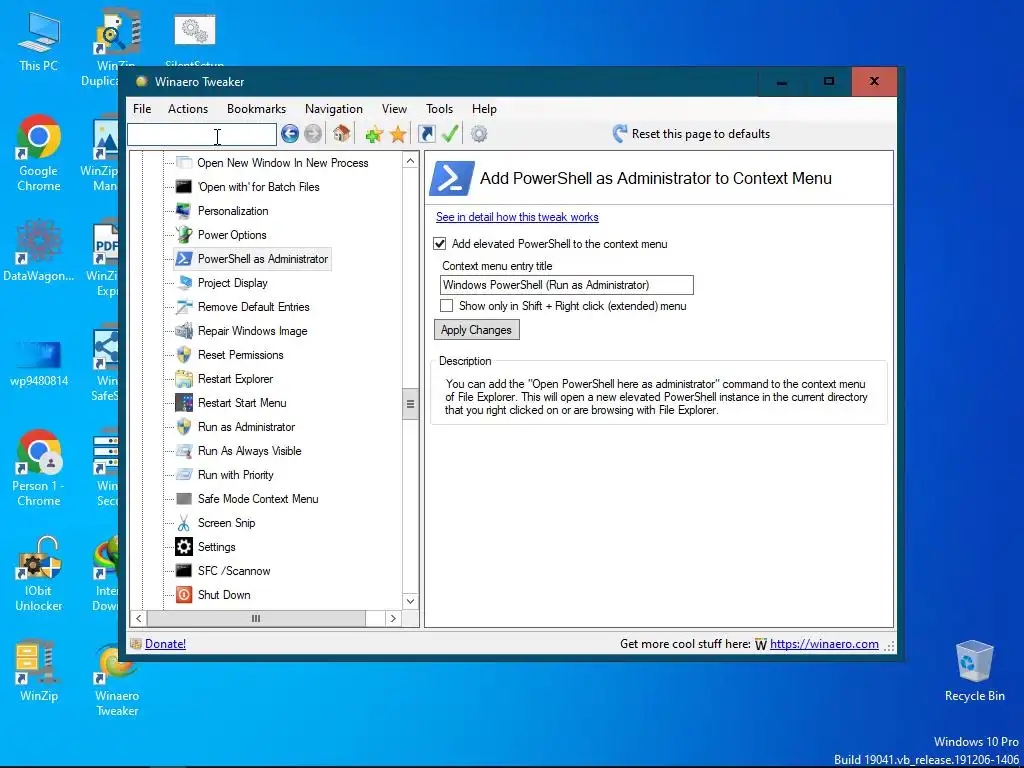
Task: Select the Personalization tree icon
Action: tap(184, 211)
